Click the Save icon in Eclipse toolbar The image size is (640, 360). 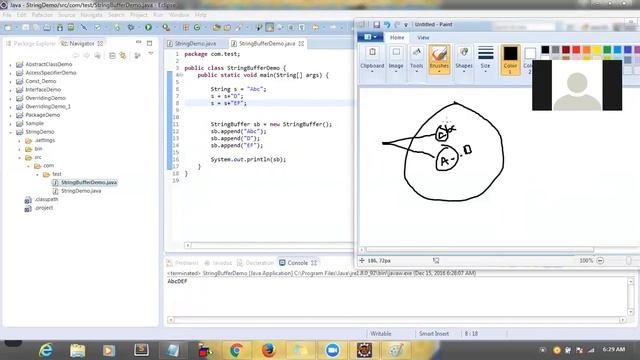coord(26,27)
